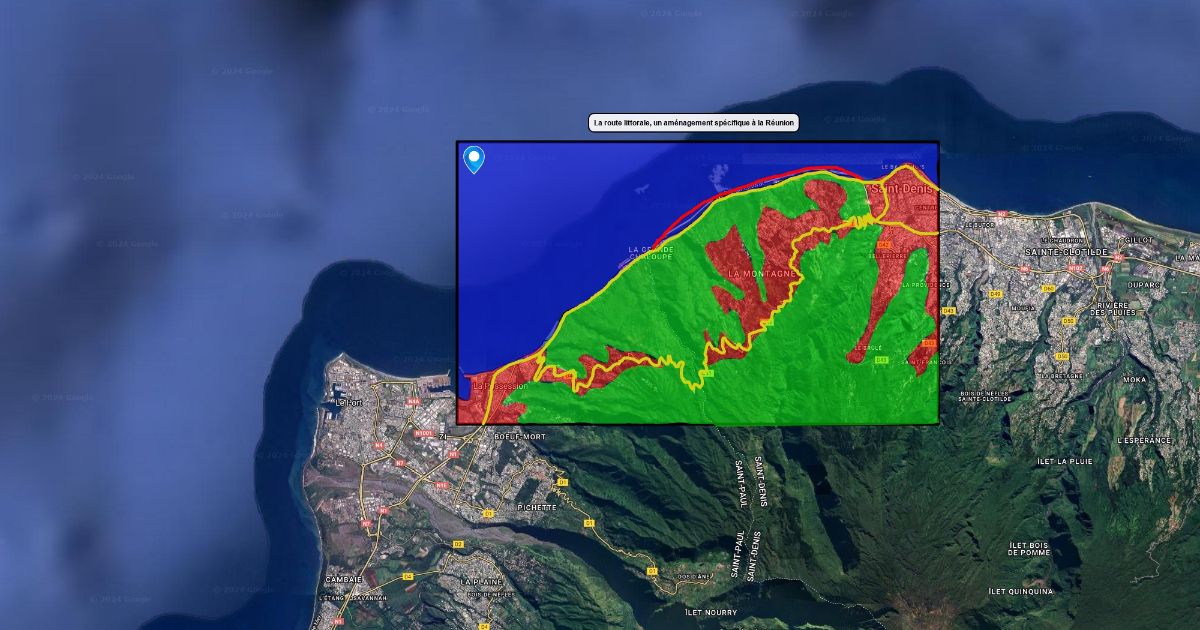Click the GILLOT place label

pyautogui.click(x=1139, y=240)
